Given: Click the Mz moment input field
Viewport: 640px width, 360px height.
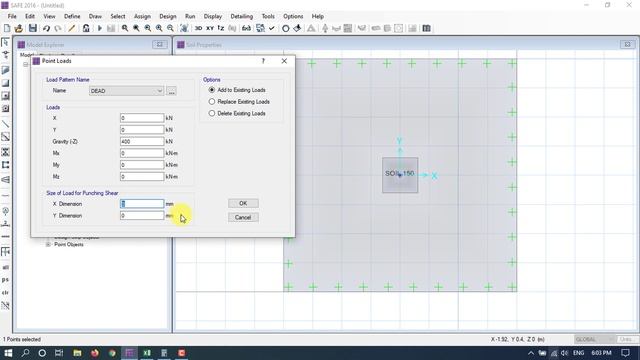Looking at the screenshot, I should [x=142, y=177].
